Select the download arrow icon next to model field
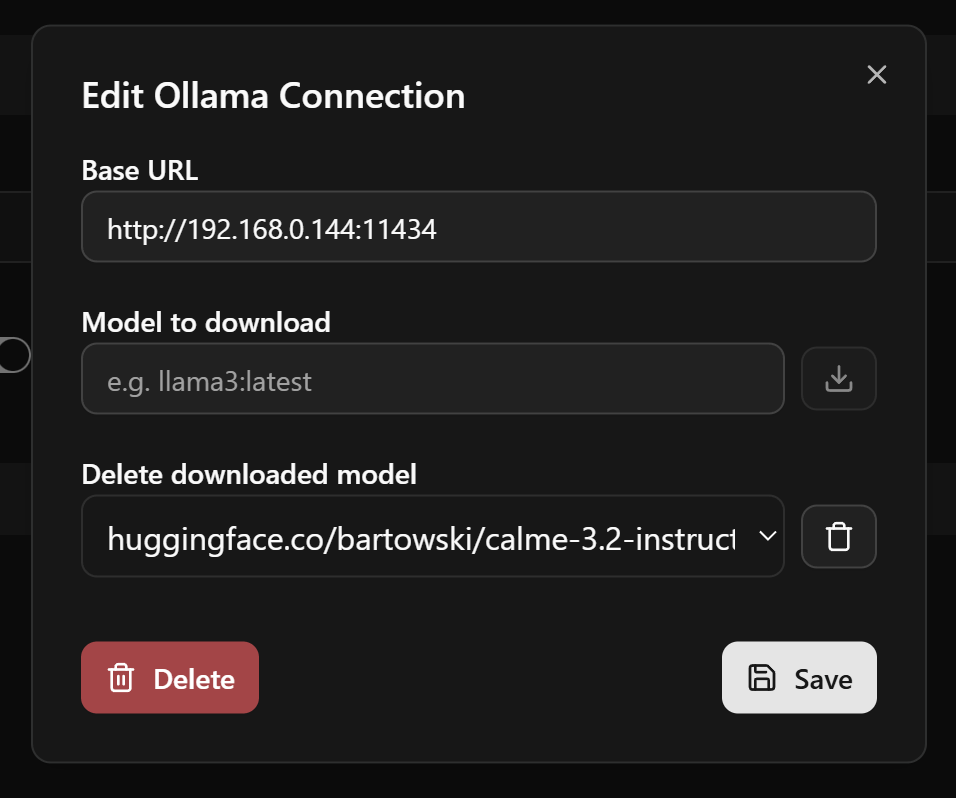 click(x=838, y=379)
